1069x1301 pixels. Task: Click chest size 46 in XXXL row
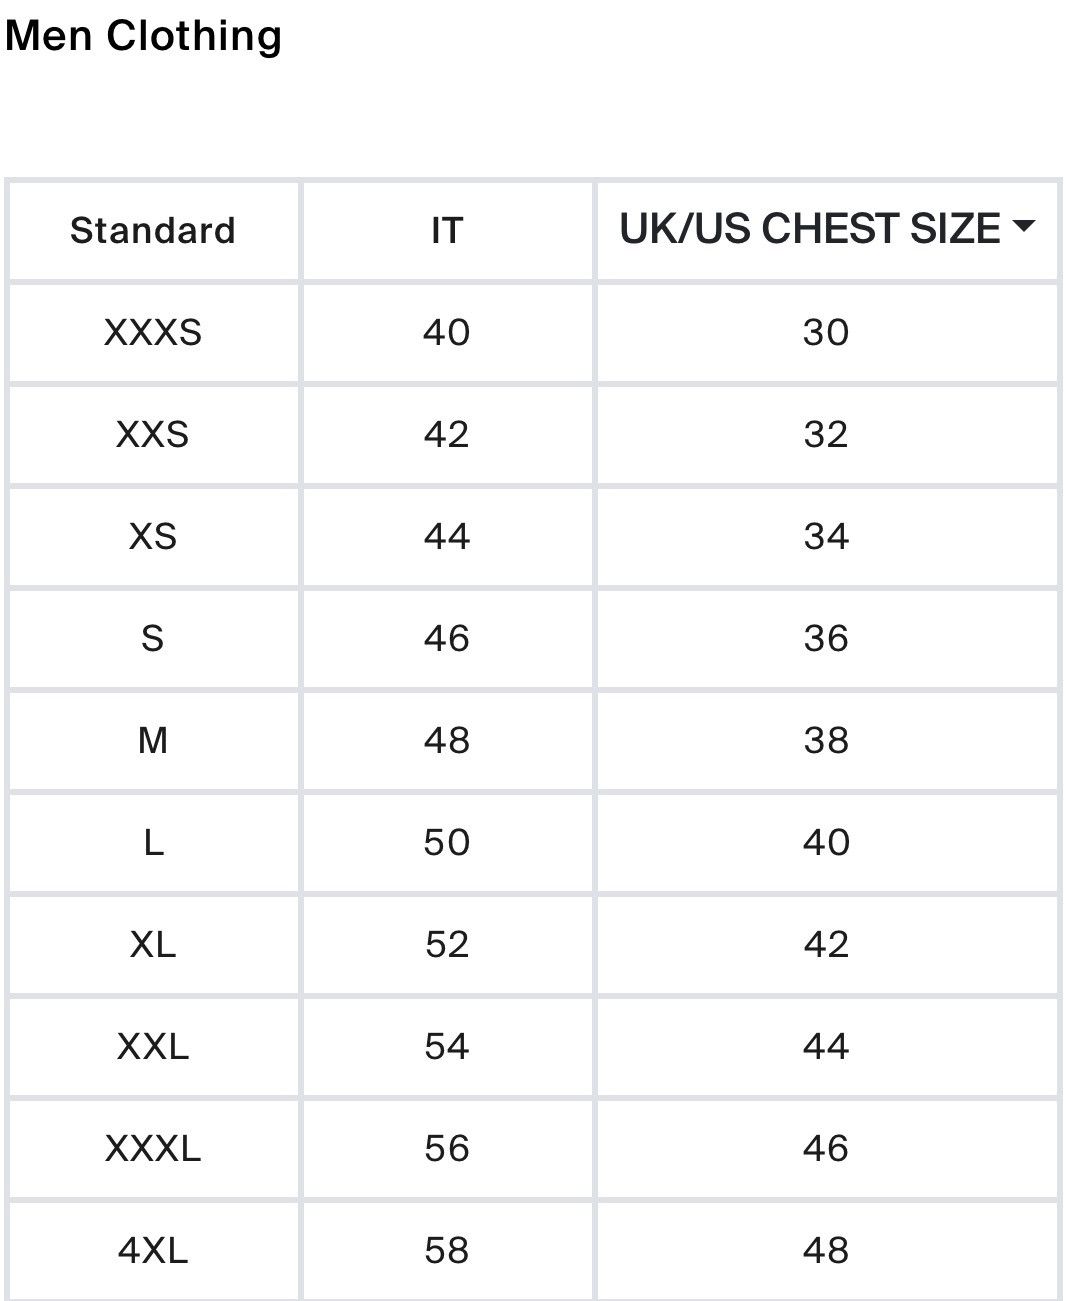[826, 1148]
